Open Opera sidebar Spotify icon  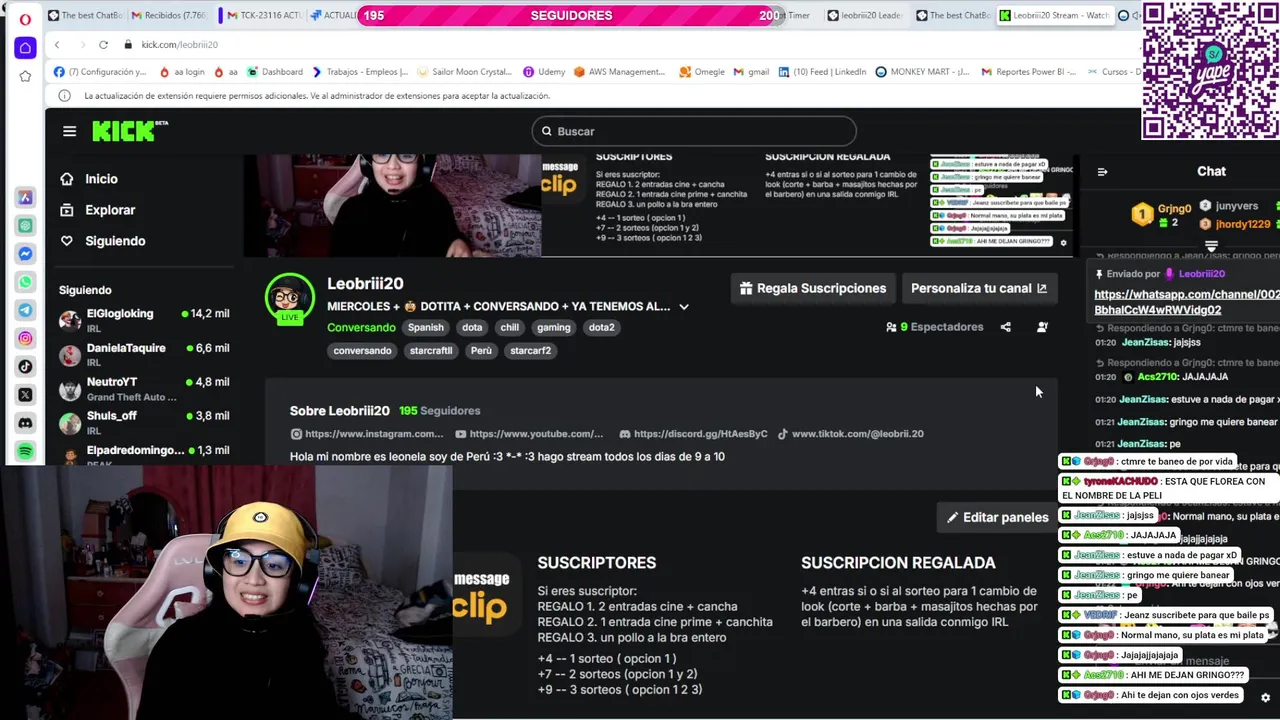coord(26,451)
